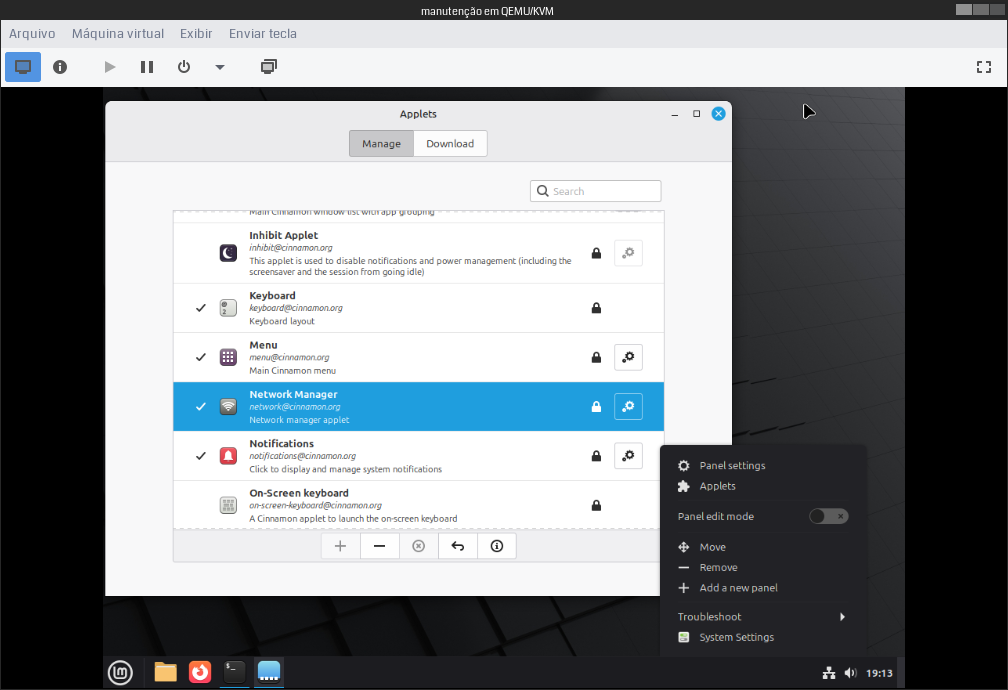Toggle fullscreen view of the VM
The image size is (1008, 690).
coord(984,67)
